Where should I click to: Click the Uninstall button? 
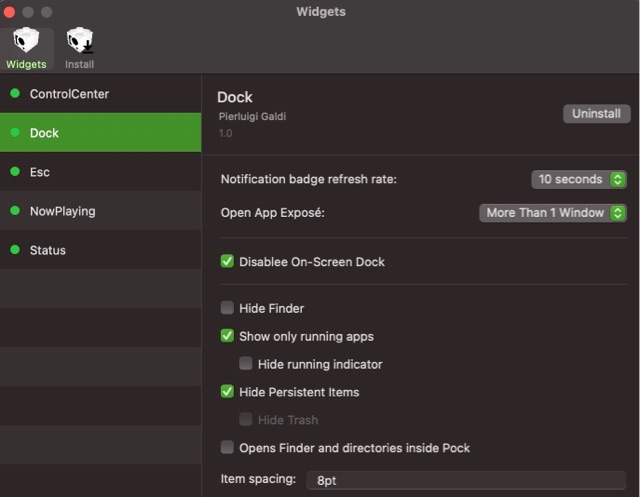(x=596, y=114)
